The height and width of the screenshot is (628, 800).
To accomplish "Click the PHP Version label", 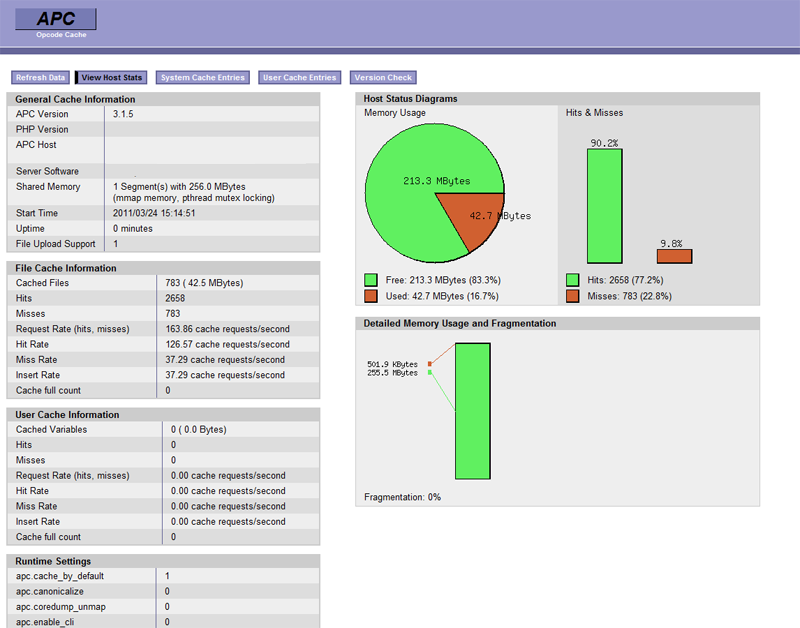I will pos(42,130).
